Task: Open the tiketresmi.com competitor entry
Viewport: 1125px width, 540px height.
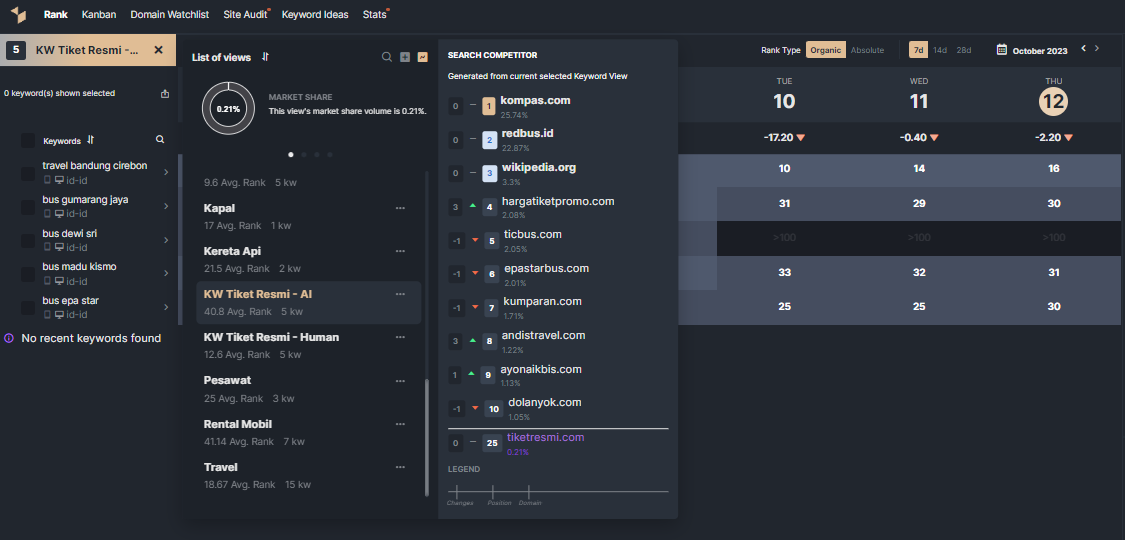Action: [x=545, y=437]
